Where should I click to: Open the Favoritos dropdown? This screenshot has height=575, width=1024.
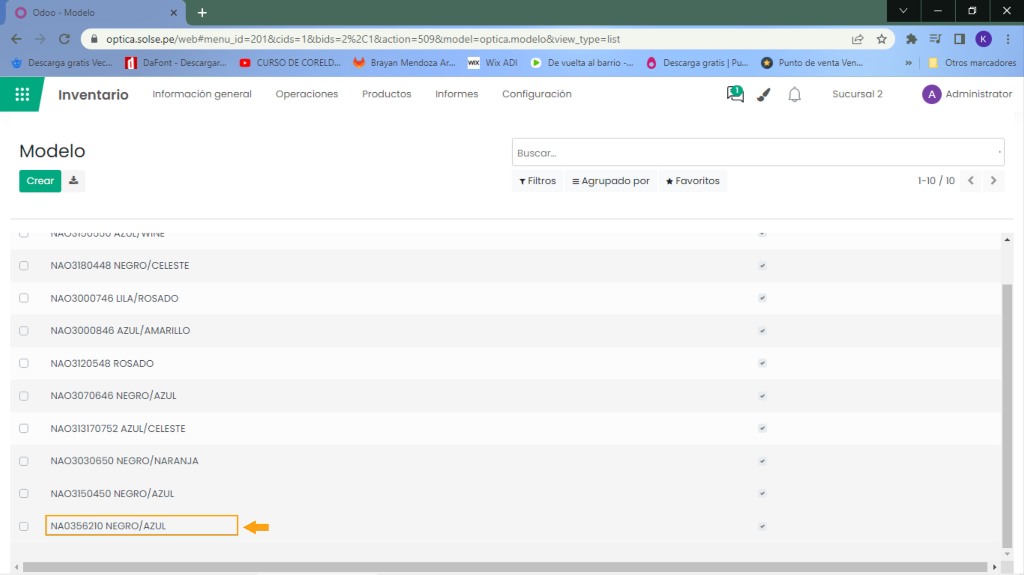tap(693, 181)
